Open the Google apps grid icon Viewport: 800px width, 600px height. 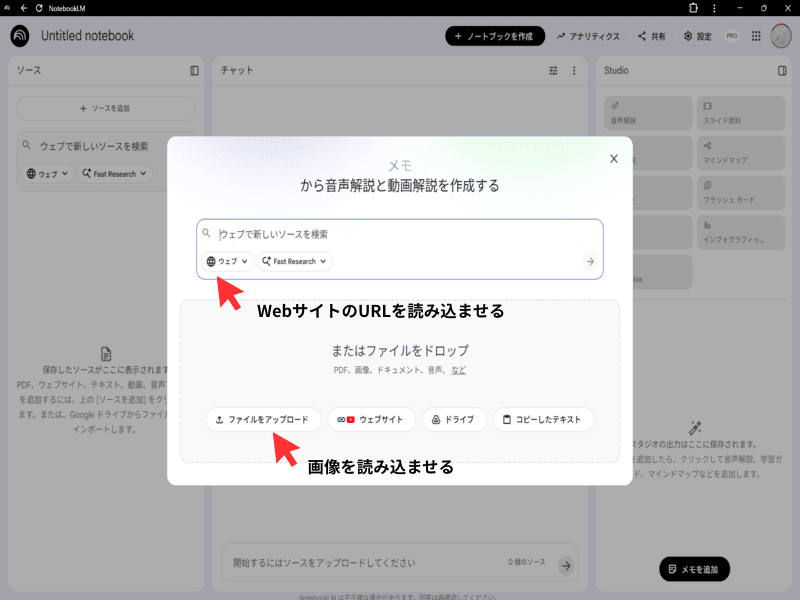(x=756, y=36)
